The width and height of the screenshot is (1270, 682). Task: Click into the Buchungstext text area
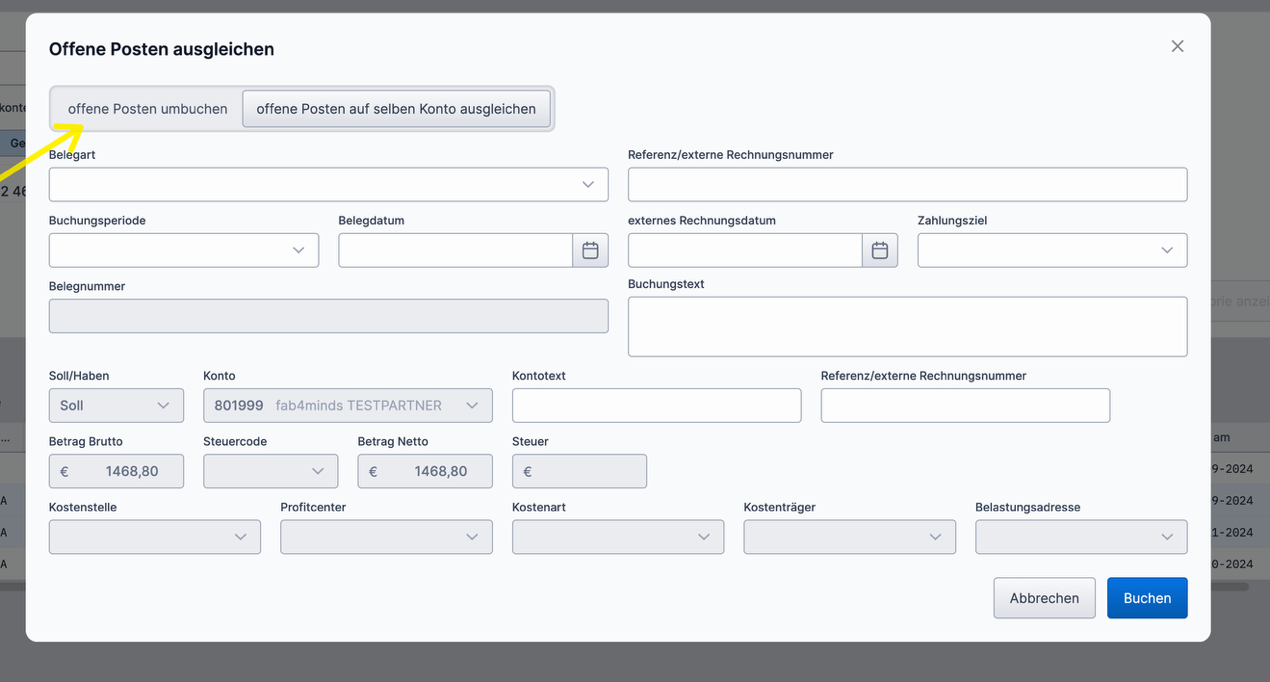(907, 326)
